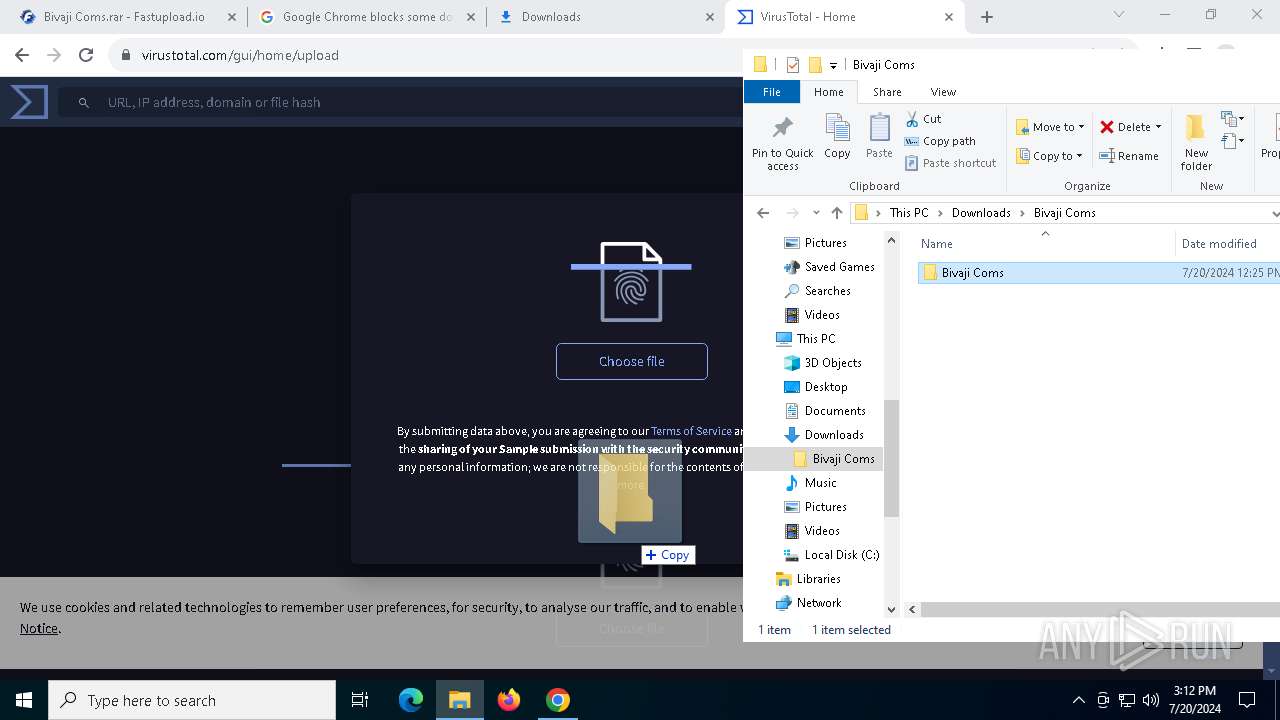Open Task View on taskbar

tap(360, 700)
